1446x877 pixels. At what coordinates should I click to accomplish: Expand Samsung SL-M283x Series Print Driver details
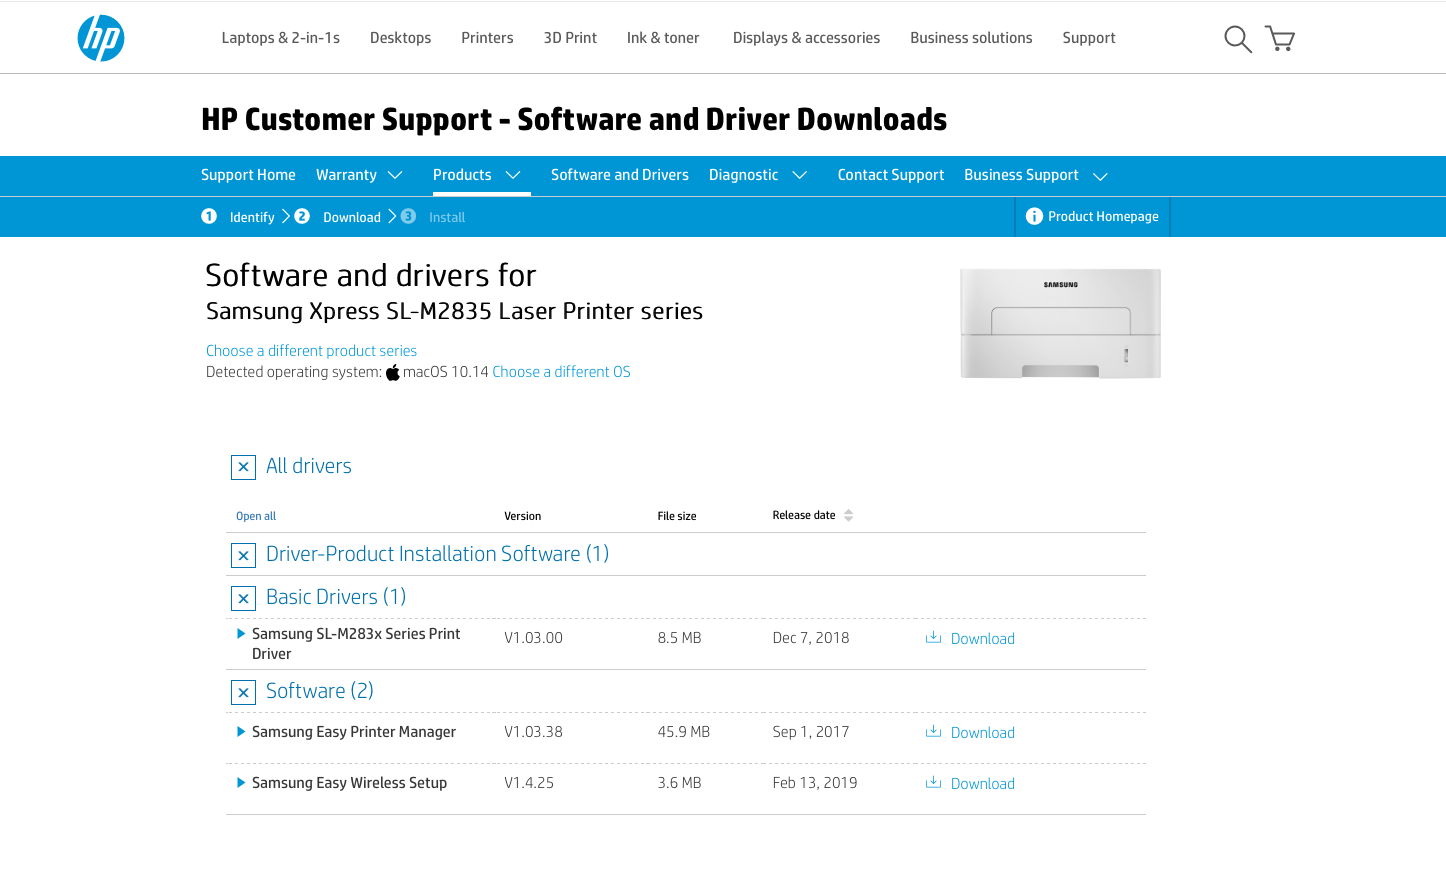[241, 634]
